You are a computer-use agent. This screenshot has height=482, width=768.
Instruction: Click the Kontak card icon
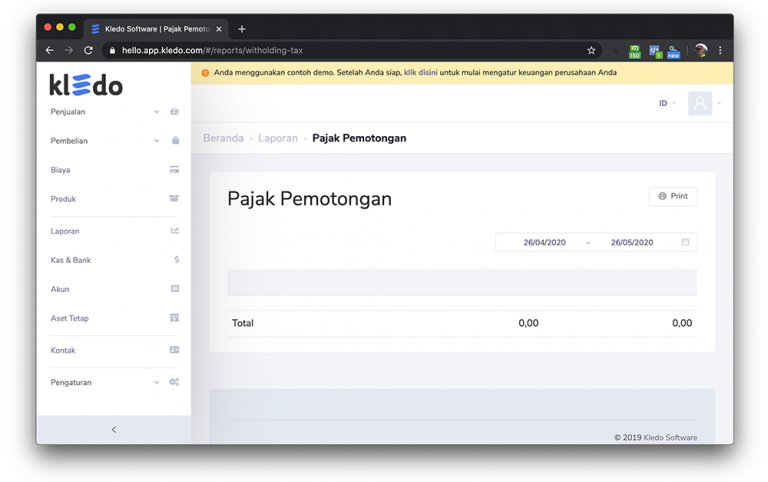(x=174, y=350)
